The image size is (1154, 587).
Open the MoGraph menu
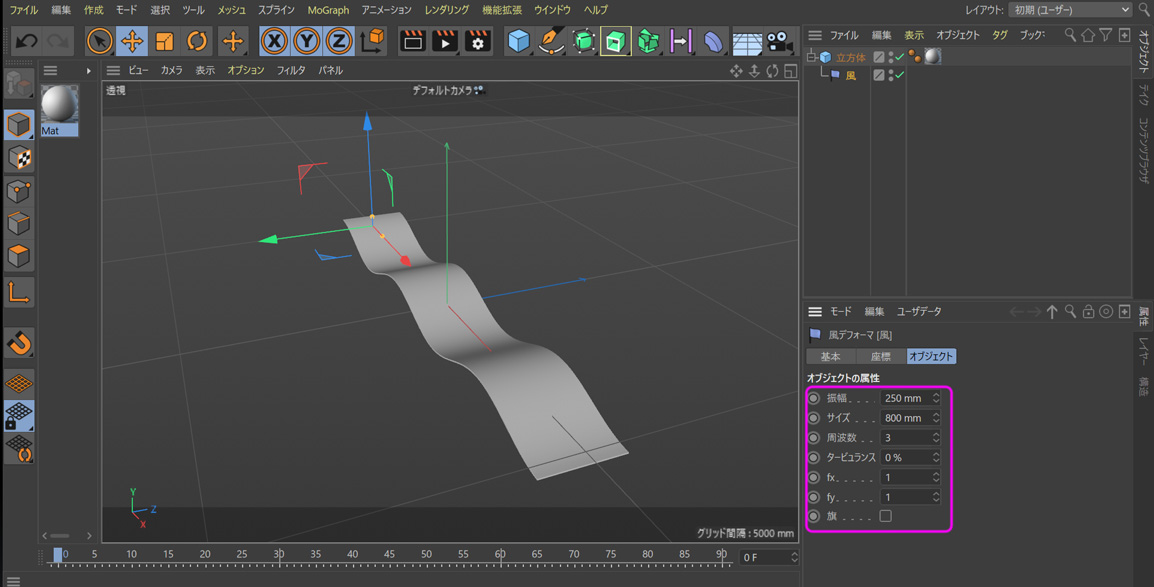tap(328, 10)
